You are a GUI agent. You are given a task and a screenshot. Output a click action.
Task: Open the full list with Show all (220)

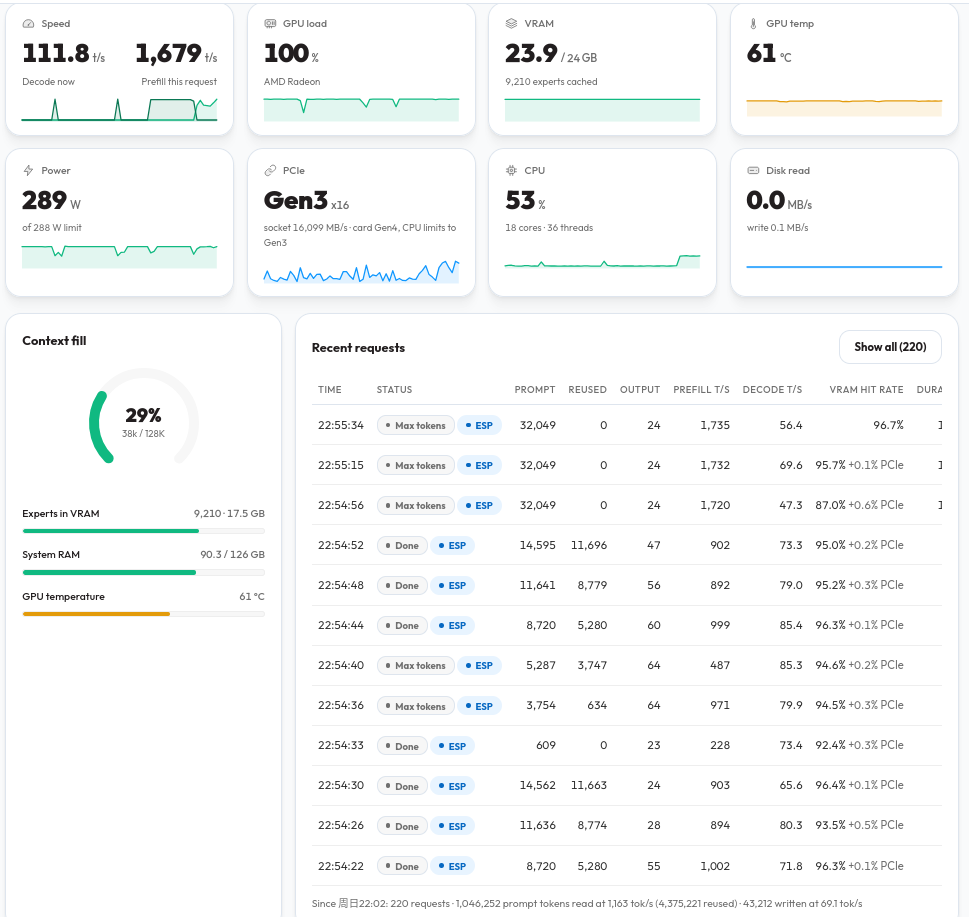[890, 347]
